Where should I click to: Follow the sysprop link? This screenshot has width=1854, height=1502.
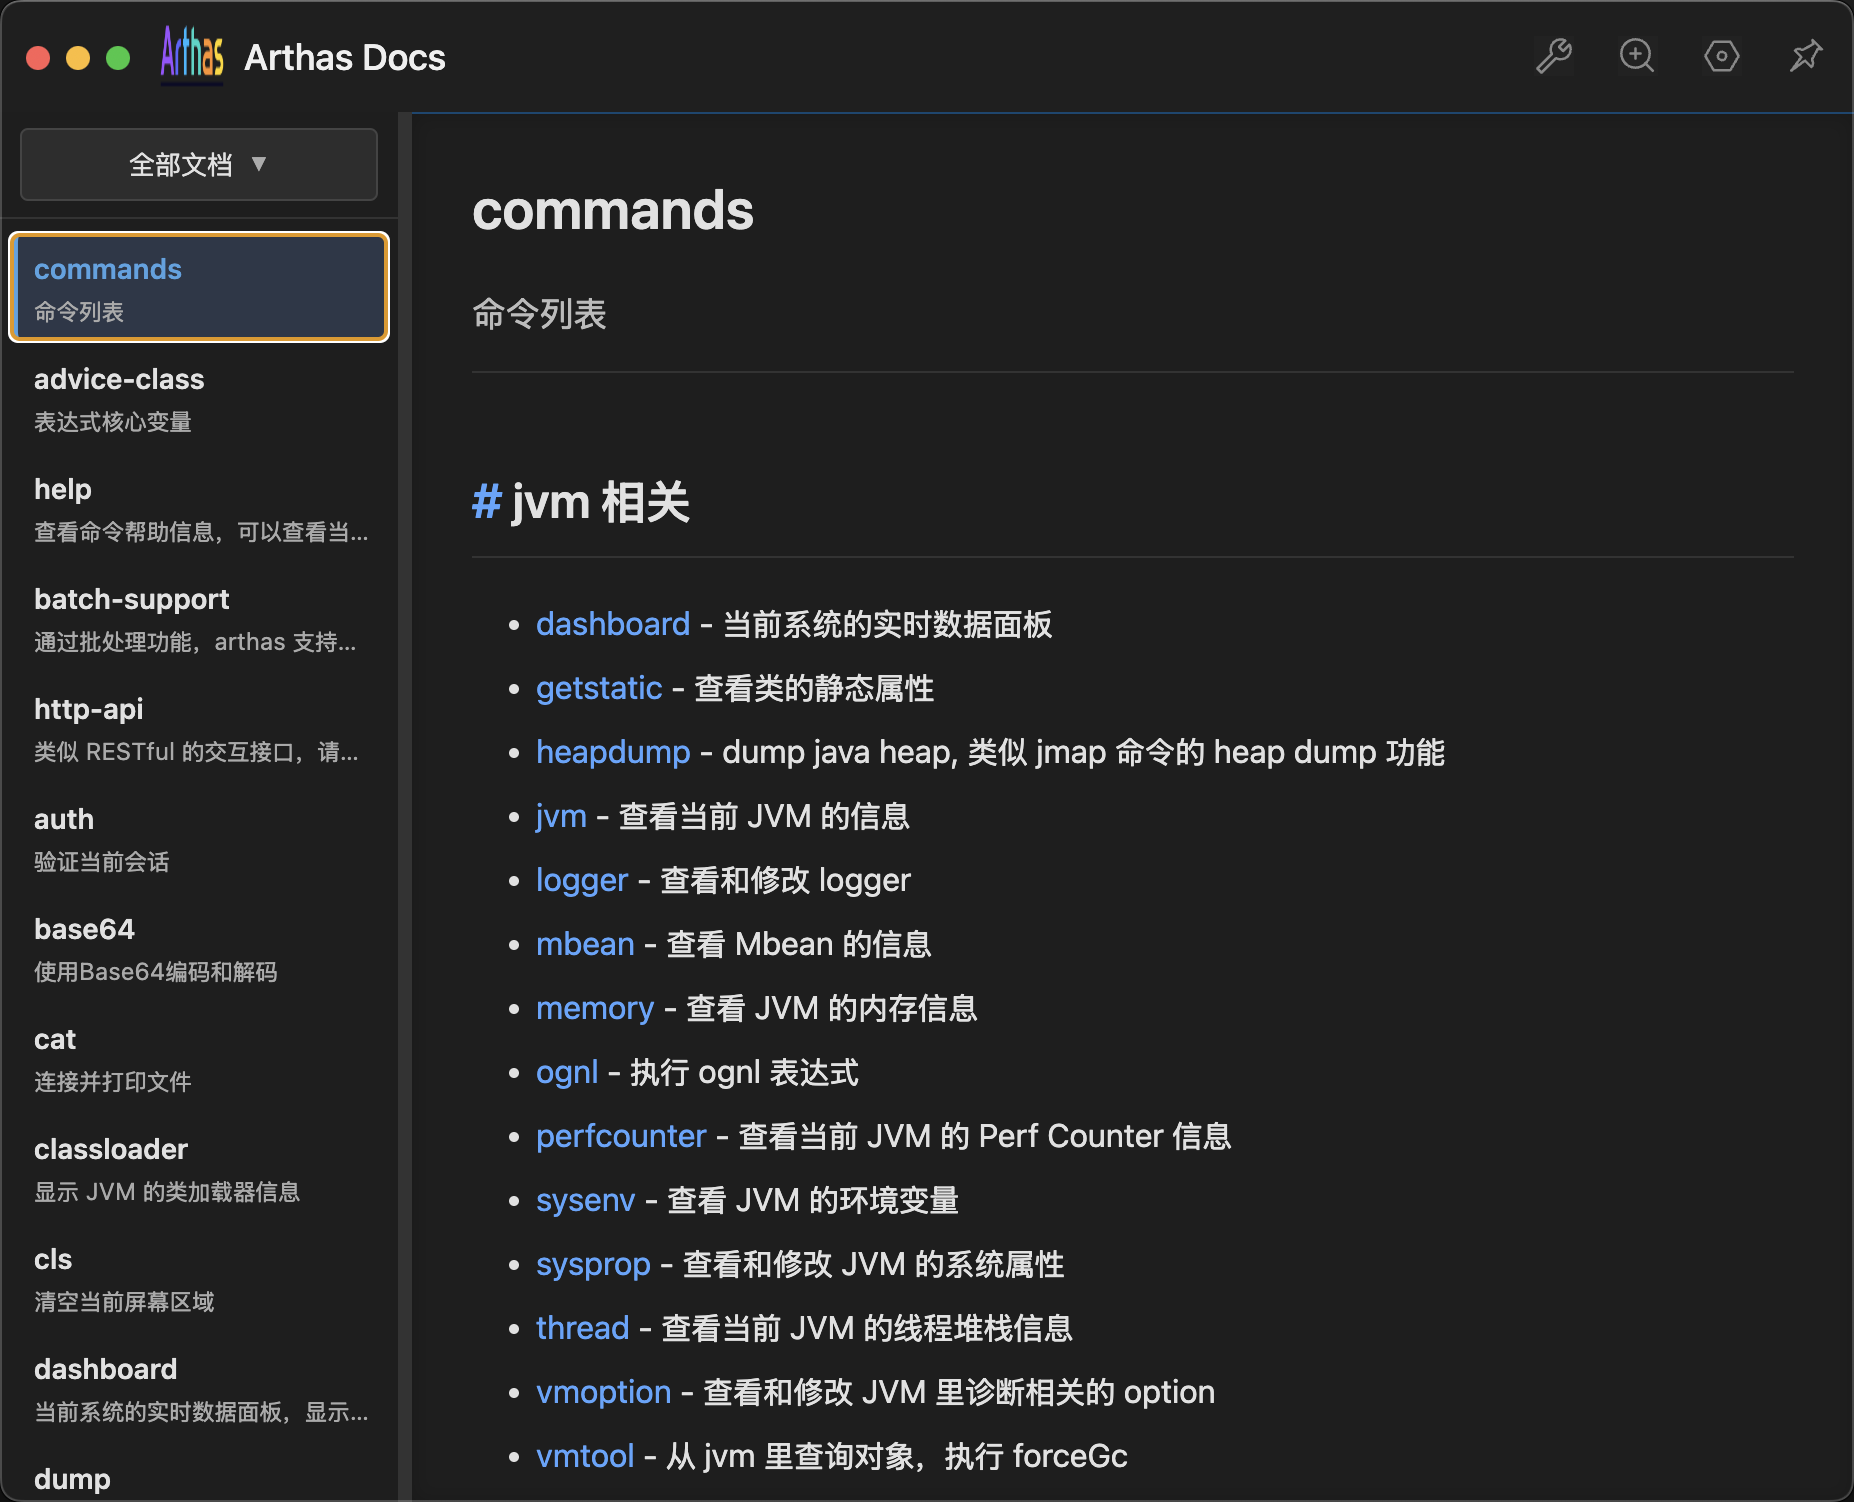pyautogui.click(x=593, y=1264)
